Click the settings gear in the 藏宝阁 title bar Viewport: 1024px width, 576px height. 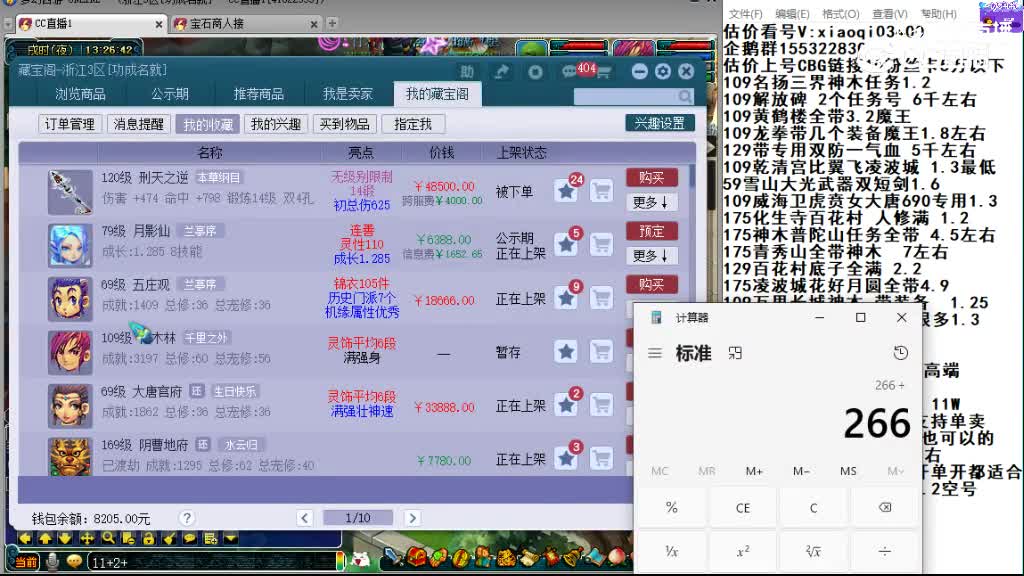point(662,72)
